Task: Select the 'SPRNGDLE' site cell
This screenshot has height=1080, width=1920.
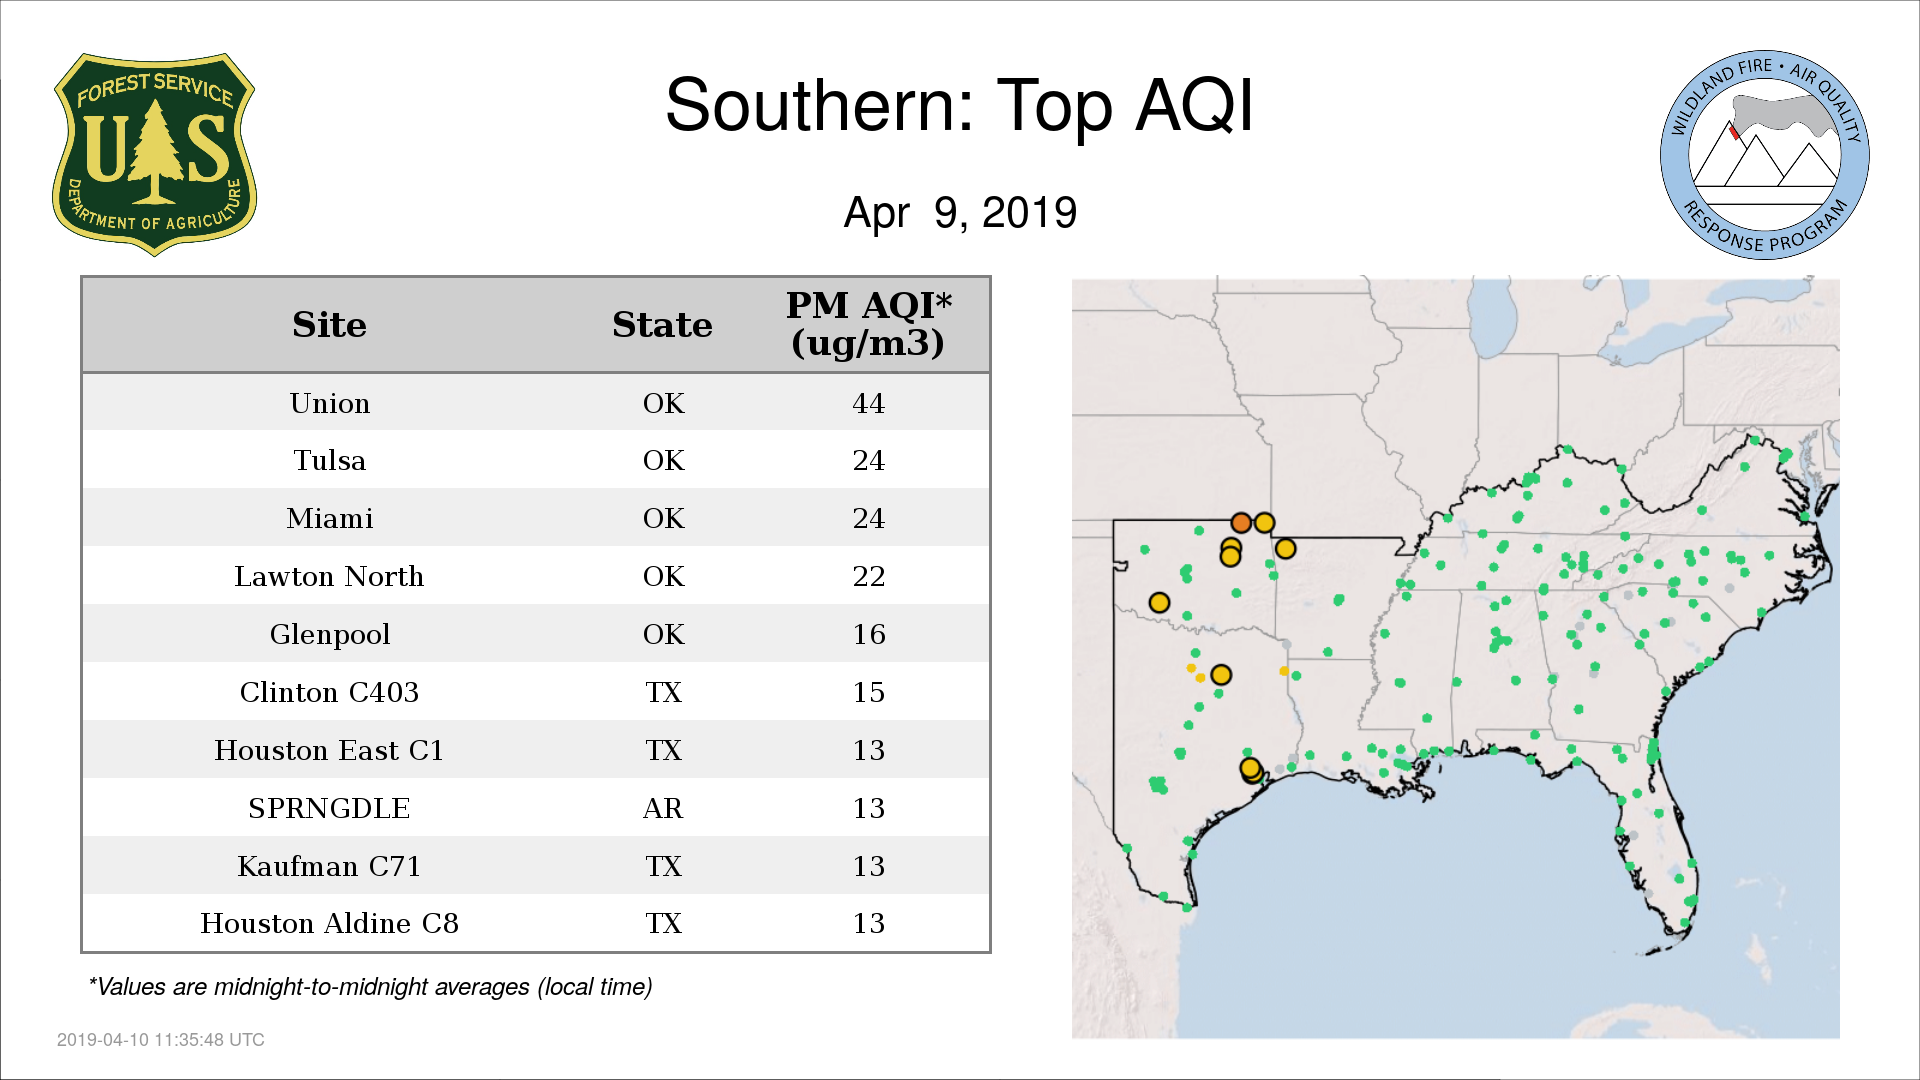Action: [x=329, y=808]
